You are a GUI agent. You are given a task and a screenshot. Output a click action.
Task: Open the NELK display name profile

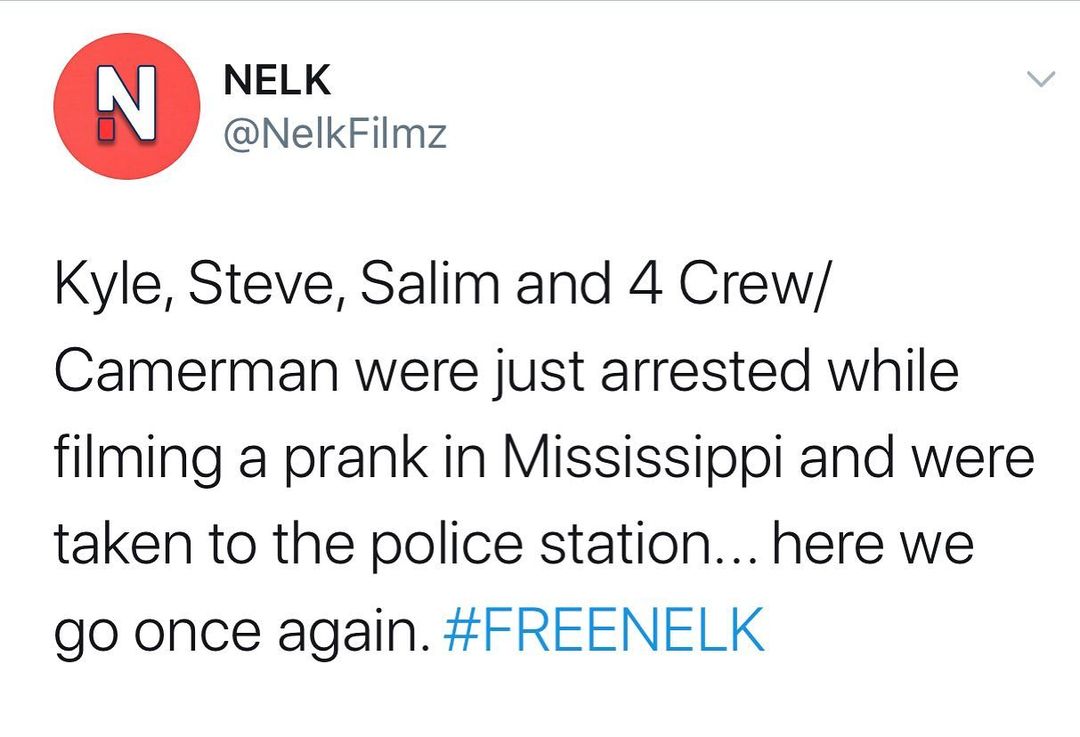click(x=277, y=81)
